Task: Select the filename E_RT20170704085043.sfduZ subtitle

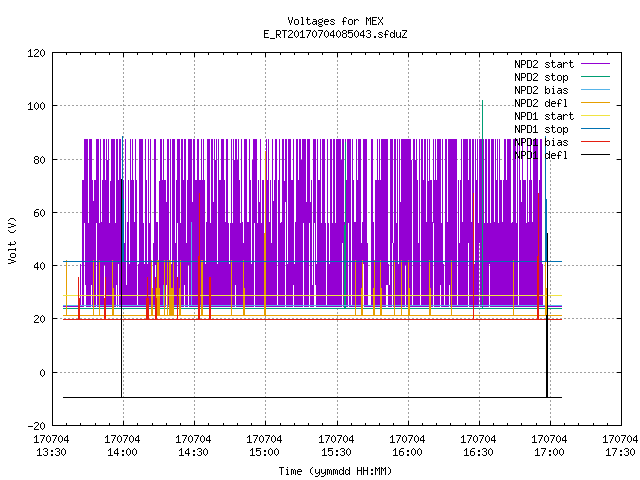Action: (x=335, y=34)
